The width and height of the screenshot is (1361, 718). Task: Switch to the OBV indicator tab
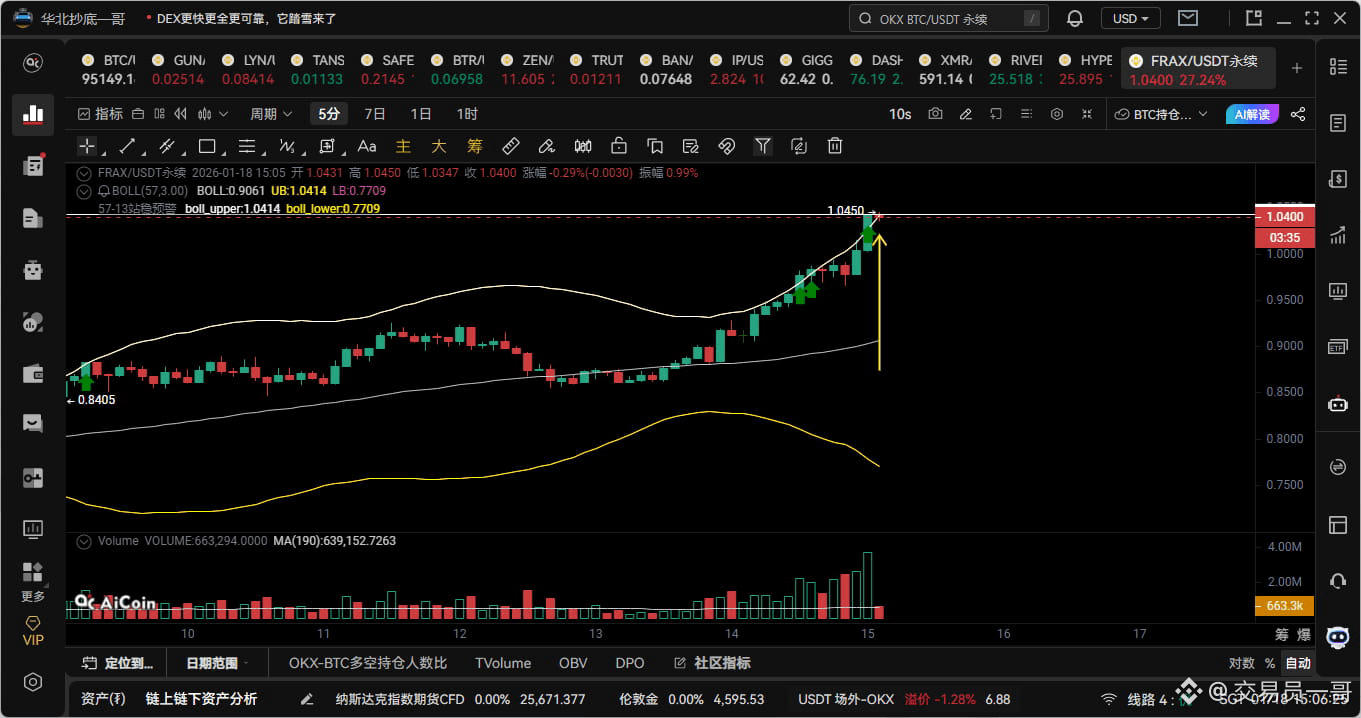pos(572,662)
